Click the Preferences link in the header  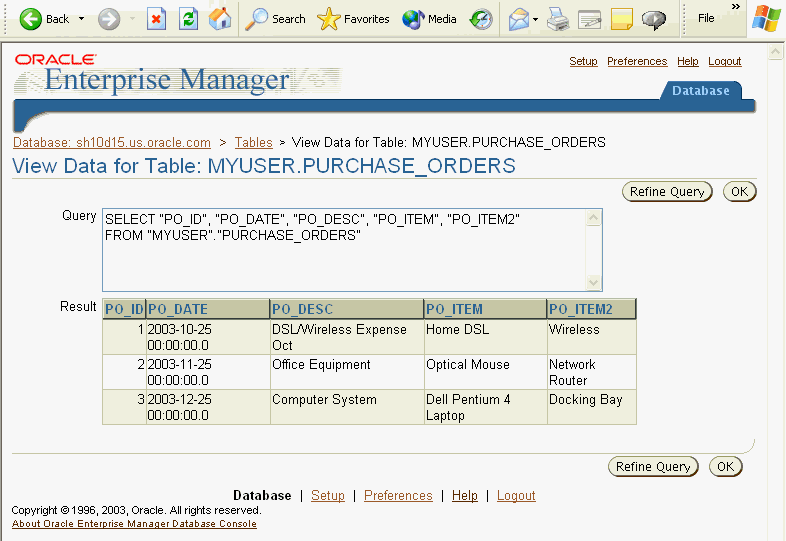(636, 62)
